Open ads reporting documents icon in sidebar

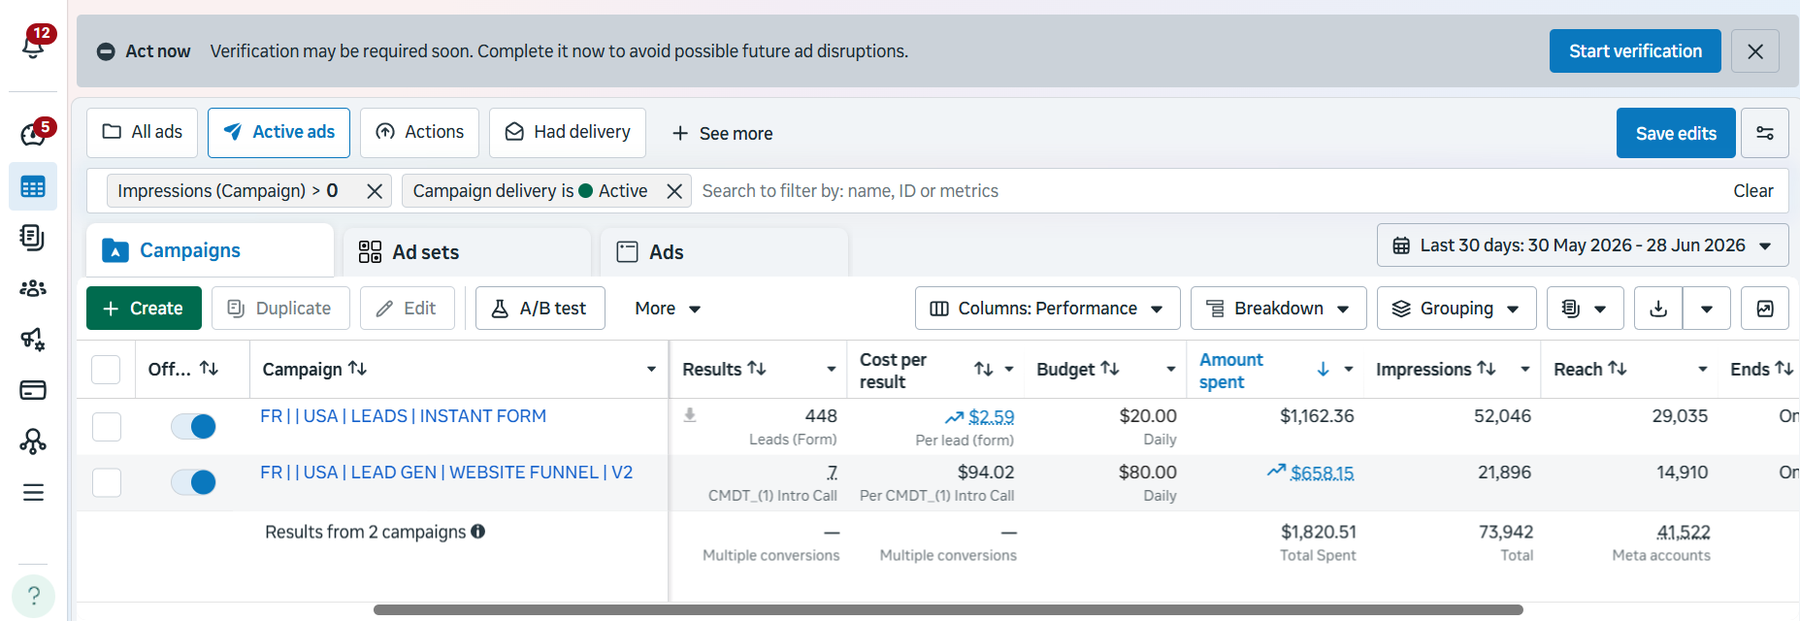[x=33, y=237]
